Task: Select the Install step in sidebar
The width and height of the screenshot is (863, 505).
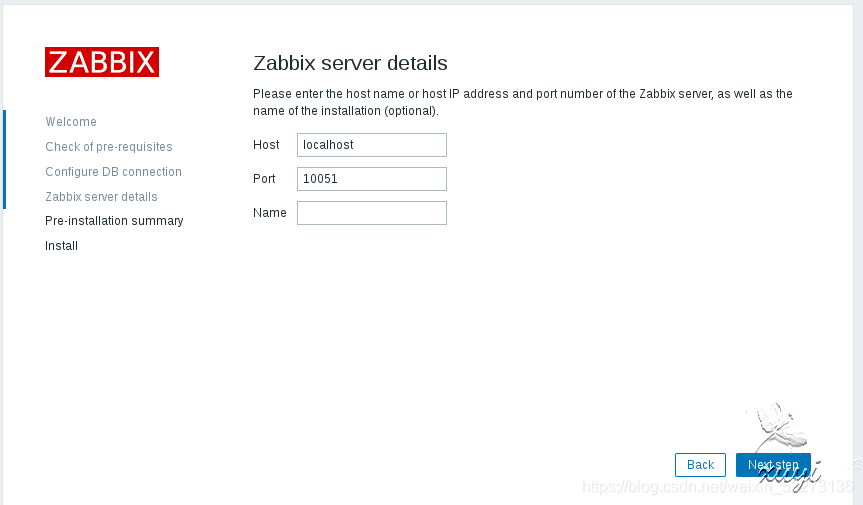Action: pos(61,246)
